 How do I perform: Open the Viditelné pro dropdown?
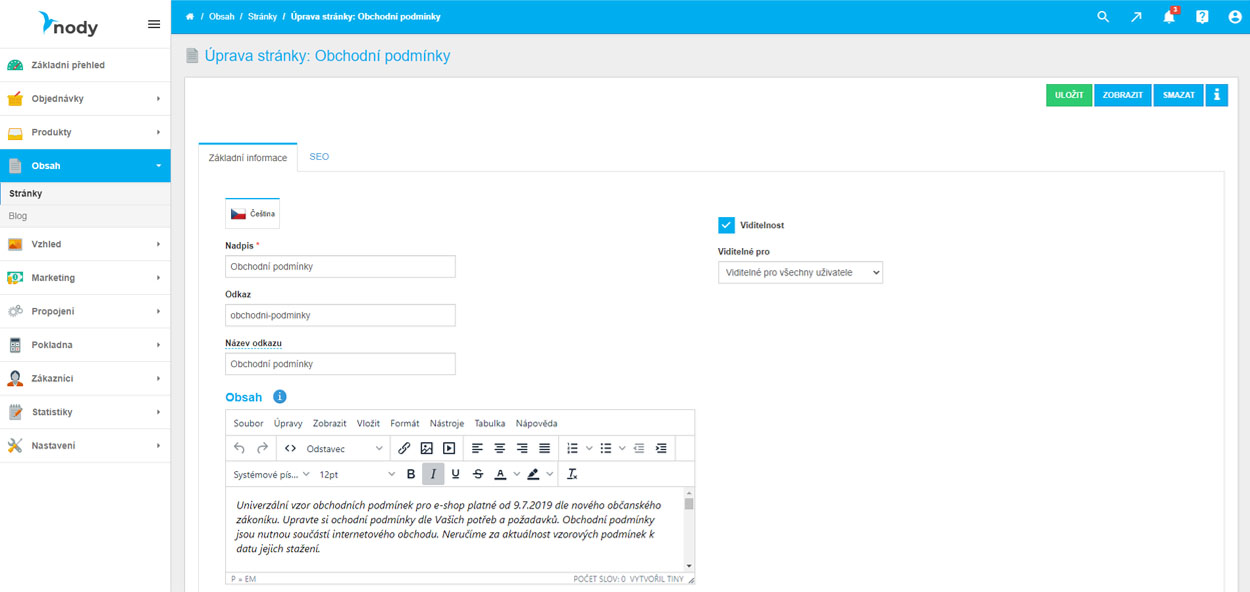coord(800,272)
